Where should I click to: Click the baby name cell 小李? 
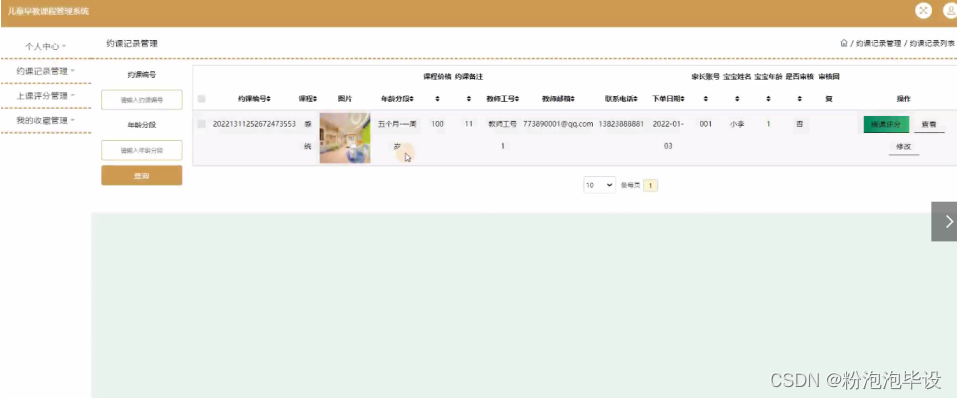[x=737, y=124]
